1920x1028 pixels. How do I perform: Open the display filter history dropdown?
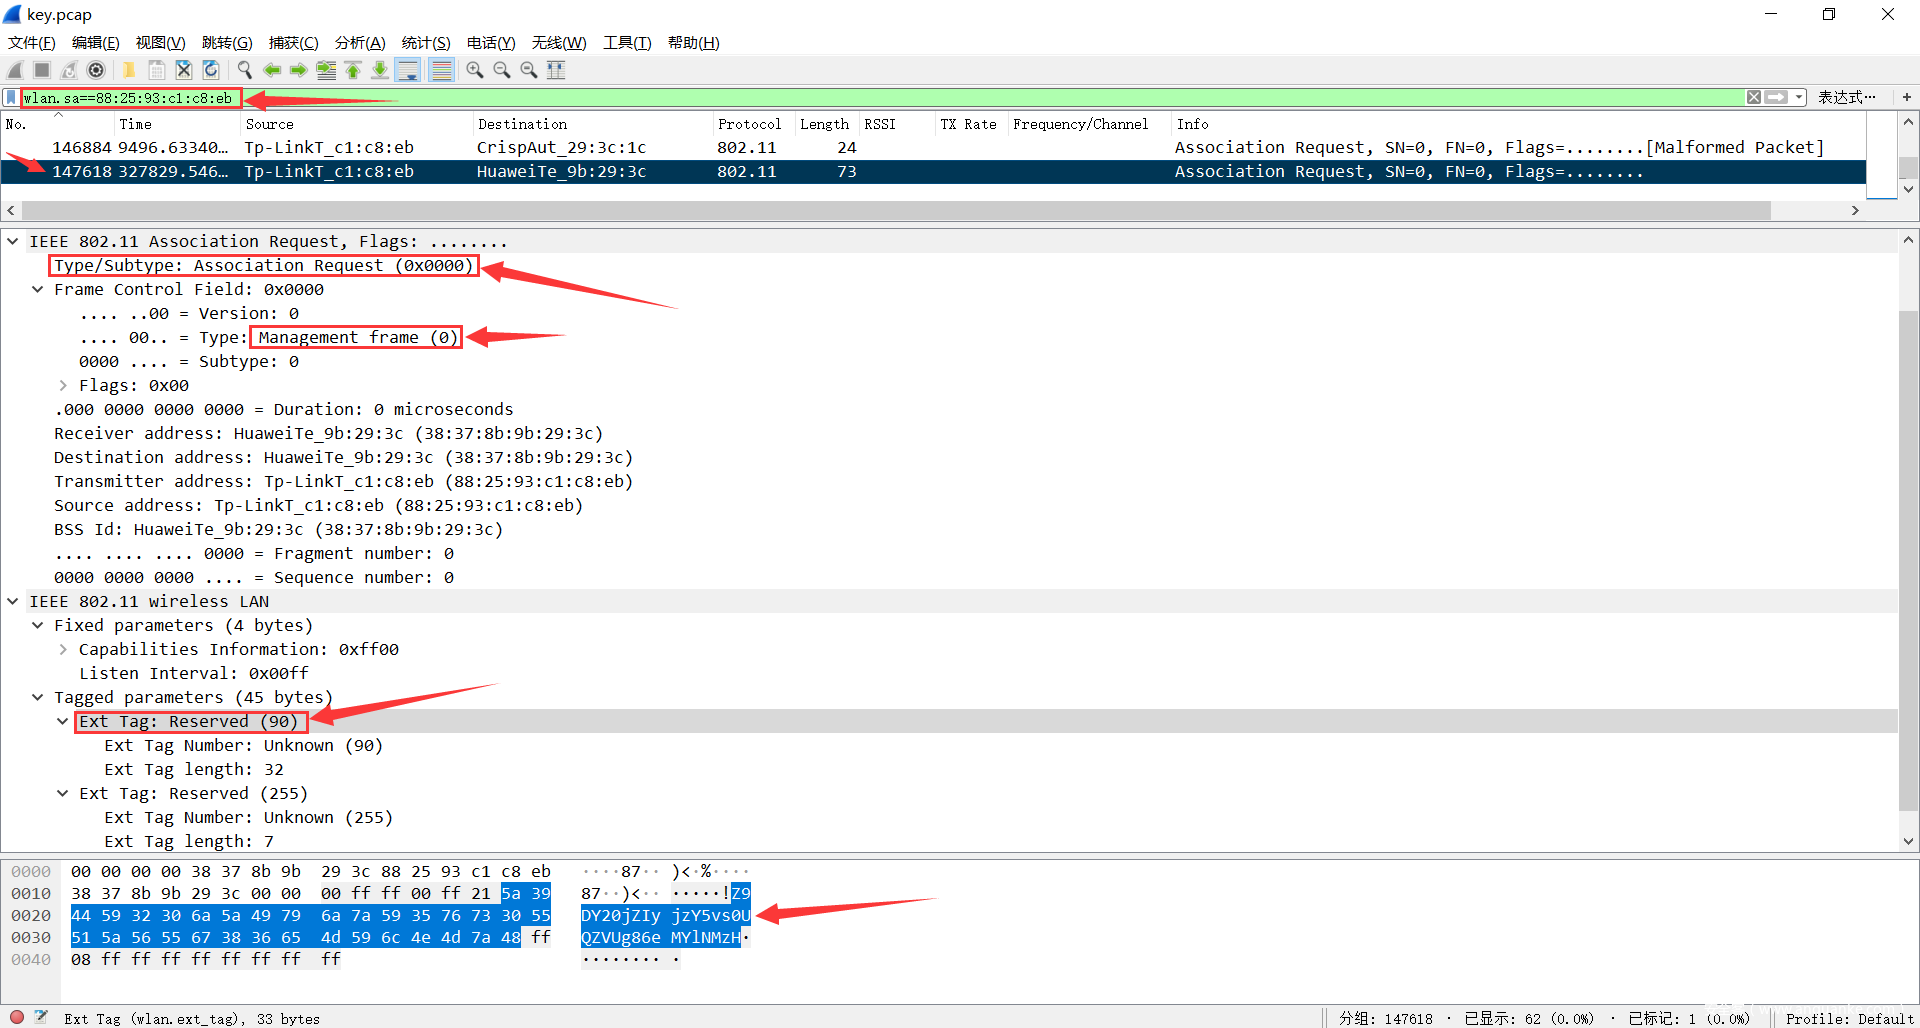pos(1799,97)
